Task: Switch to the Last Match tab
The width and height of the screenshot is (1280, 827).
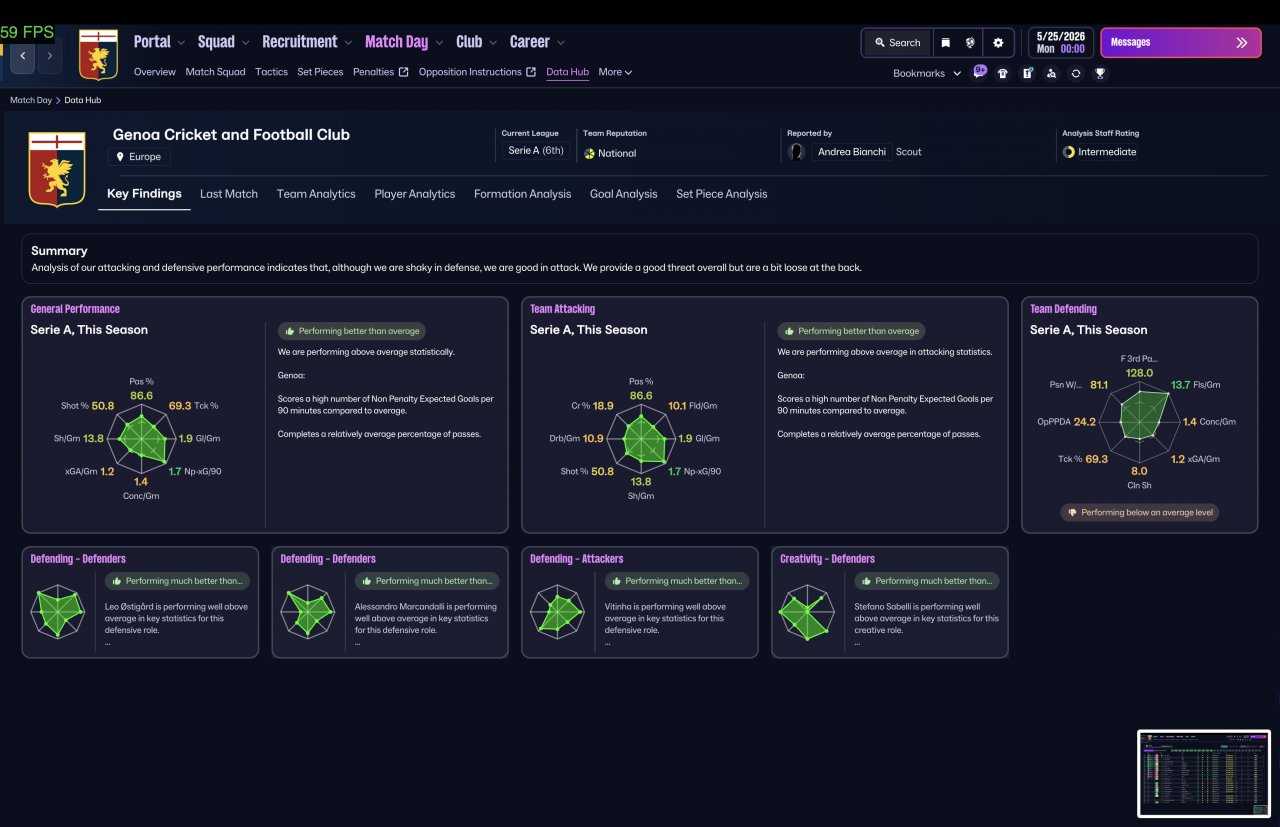Action: click(229, 194)
